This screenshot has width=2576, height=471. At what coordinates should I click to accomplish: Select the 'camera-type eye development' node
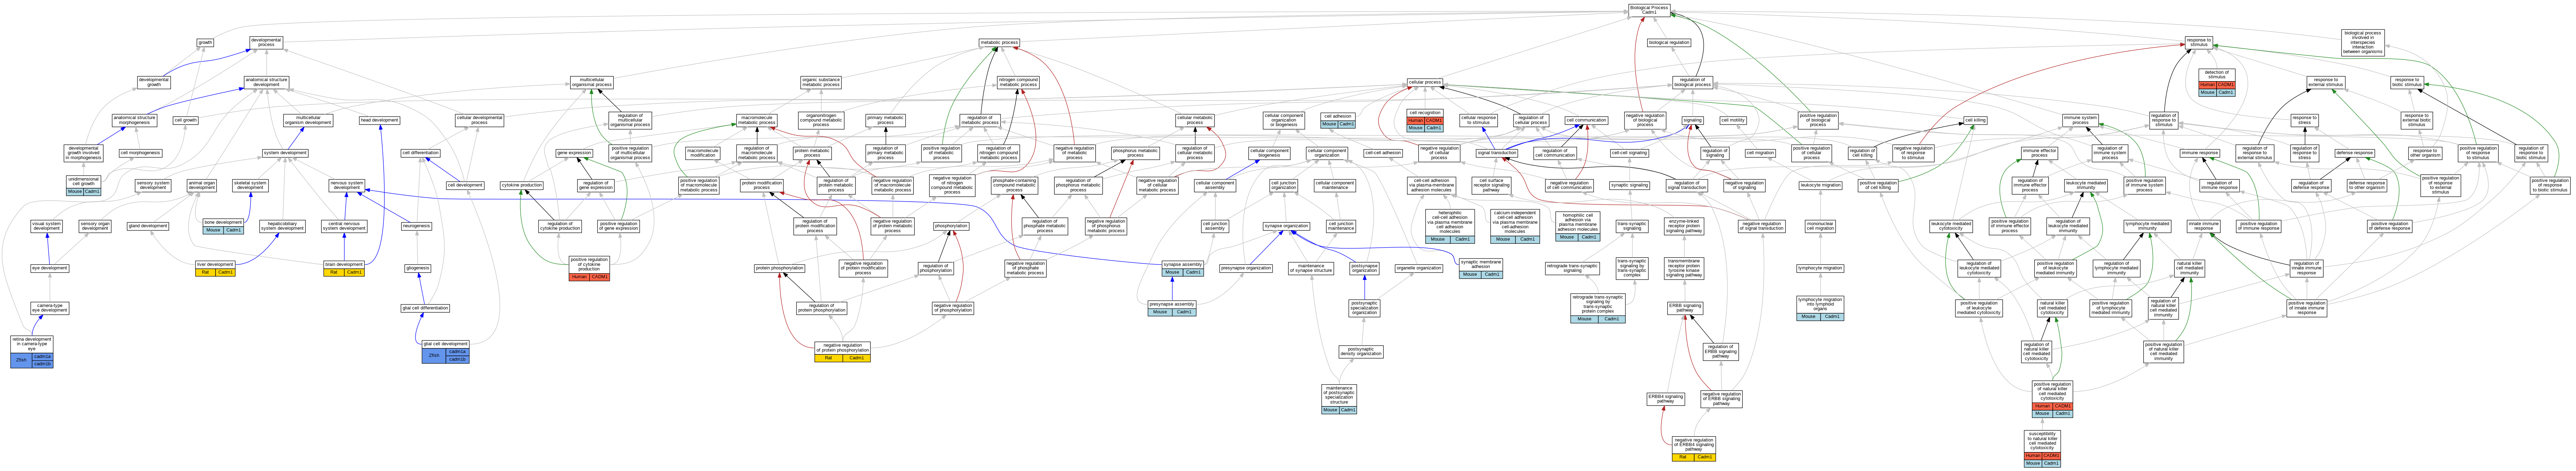click(49, 308)
